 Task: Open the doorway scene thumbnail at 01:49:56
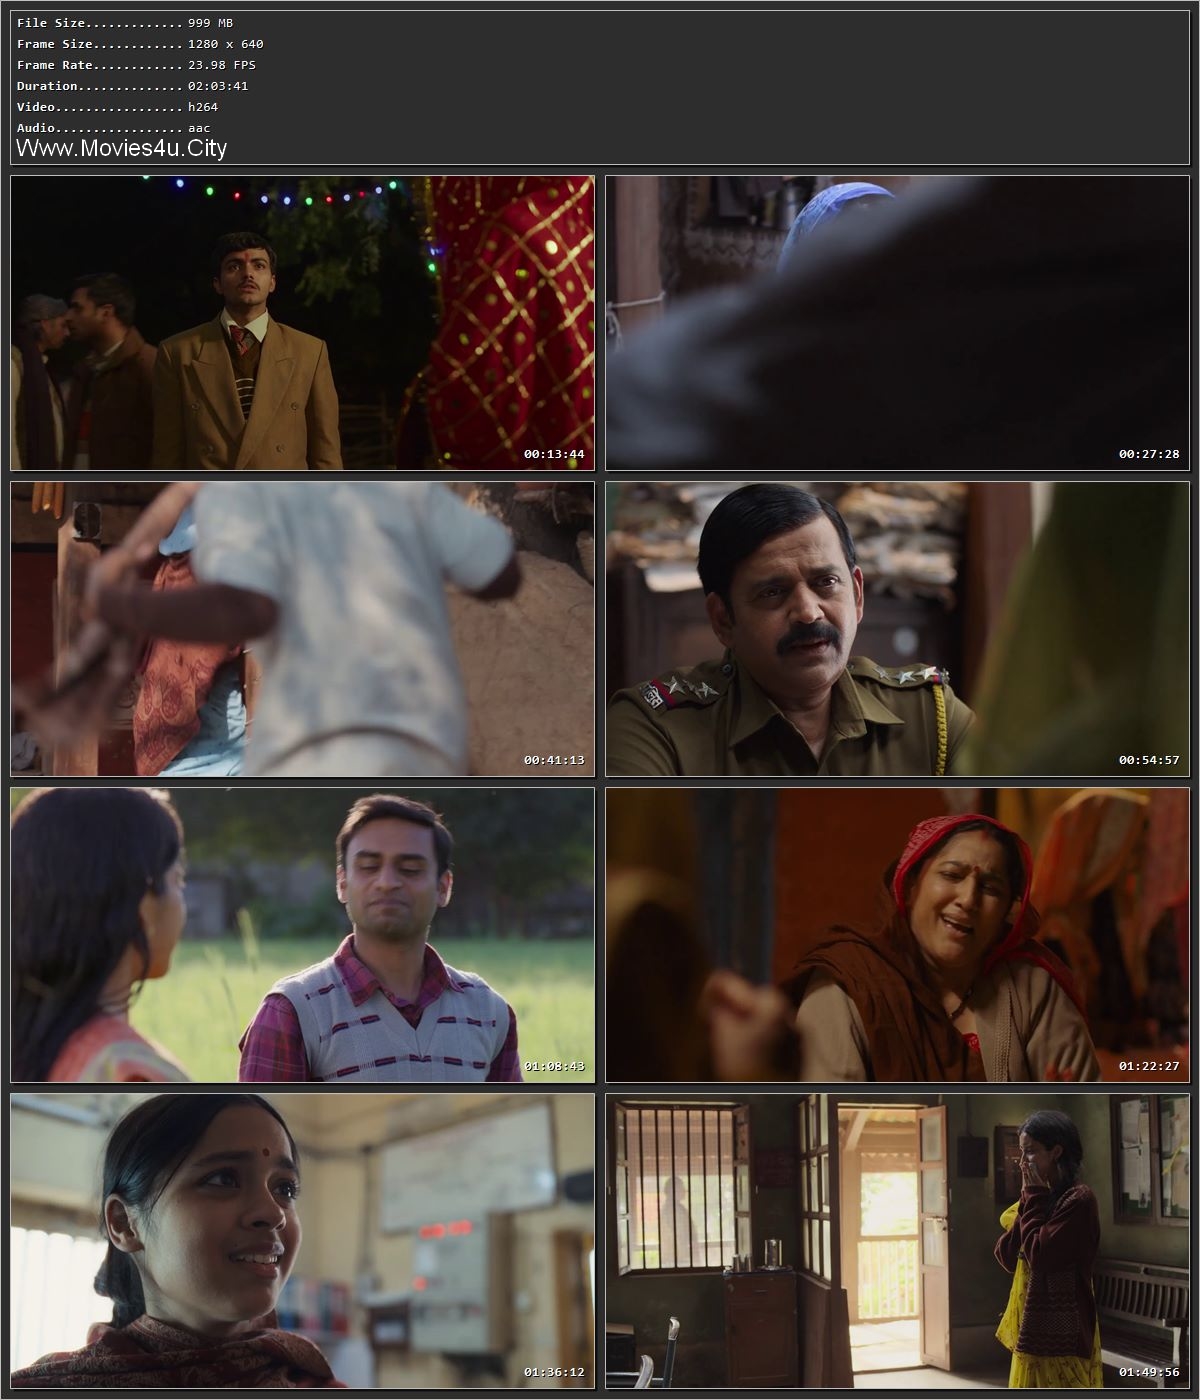click(x=895, y=1245)
